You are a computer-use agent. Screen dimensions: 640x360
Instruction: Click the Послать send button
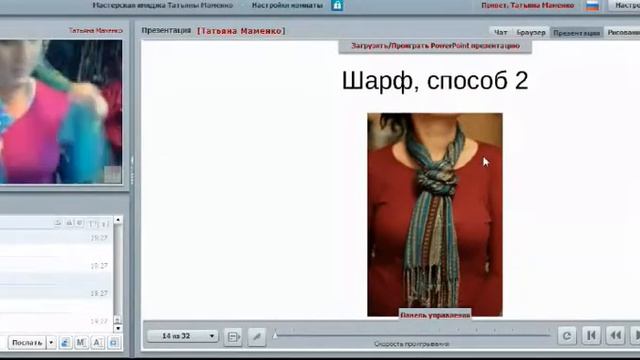click(x=27, y=342)
